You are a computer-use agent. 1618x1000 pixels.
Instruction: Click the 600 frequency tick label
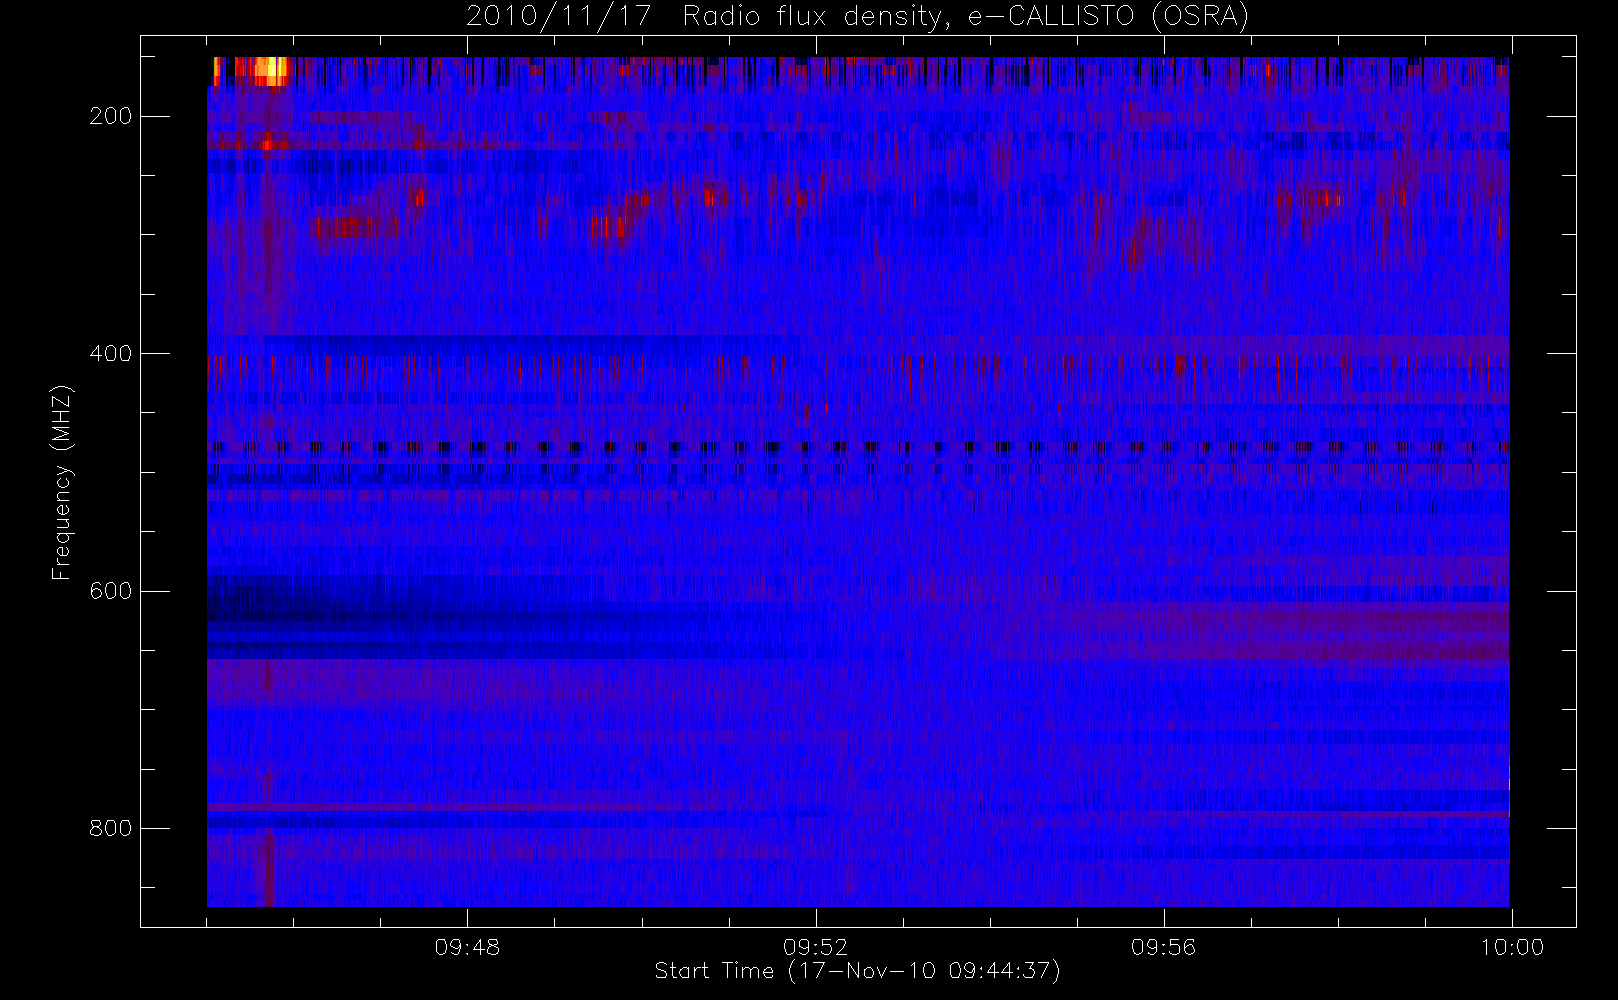(110, 591)
